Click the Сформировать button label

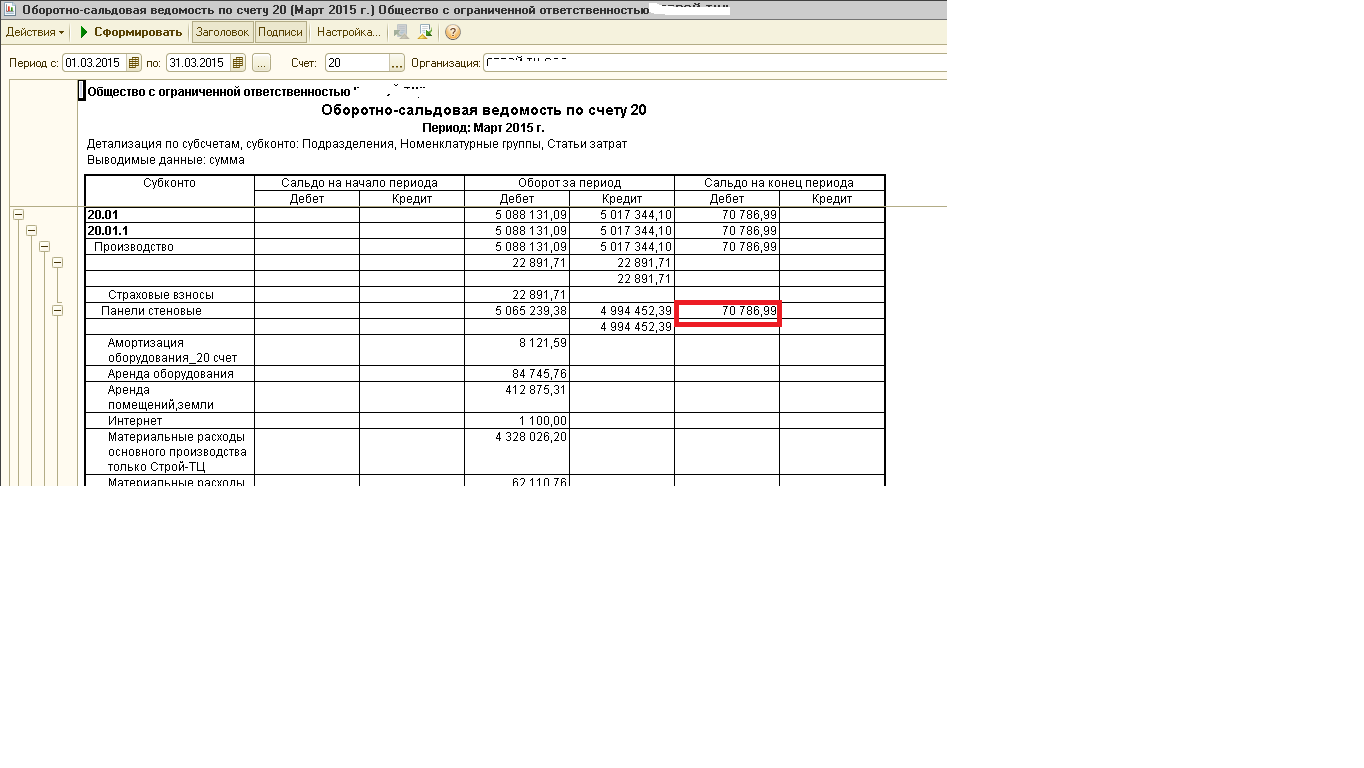pyautogui.click(x=138, y=32)
